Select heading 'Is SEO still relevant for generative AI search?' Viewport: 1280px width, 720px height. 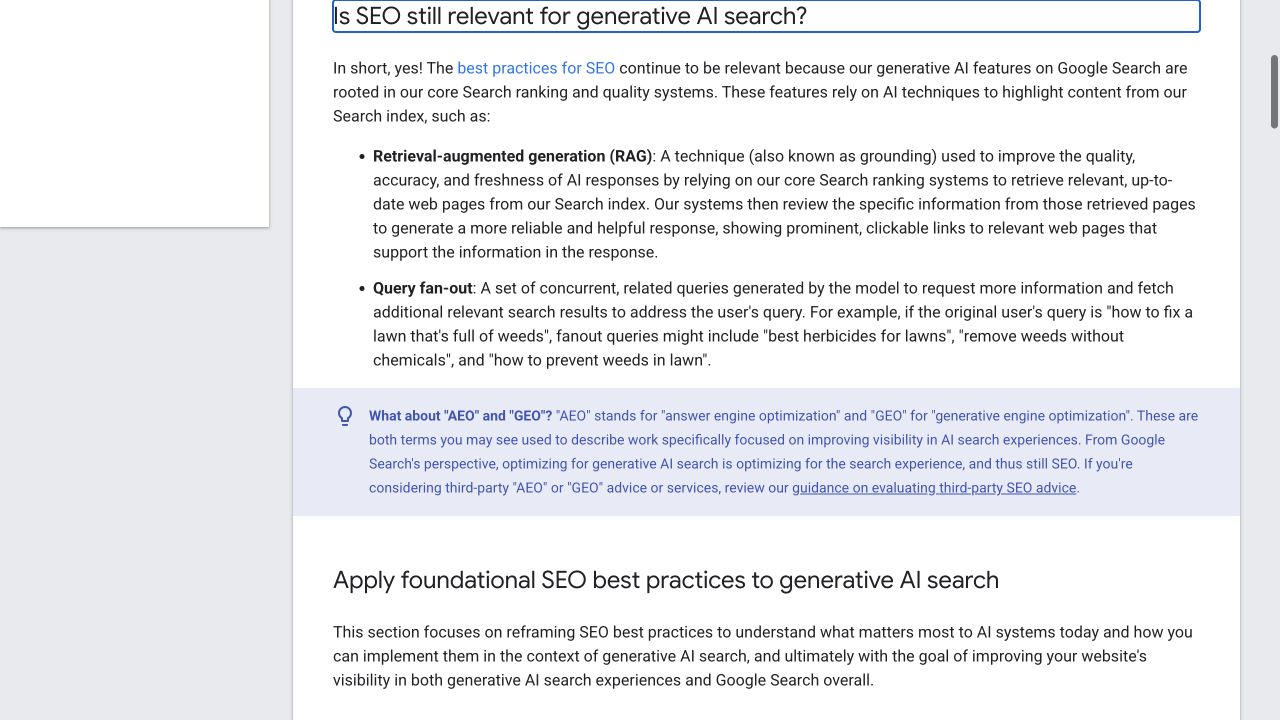[x=766, y=16]
